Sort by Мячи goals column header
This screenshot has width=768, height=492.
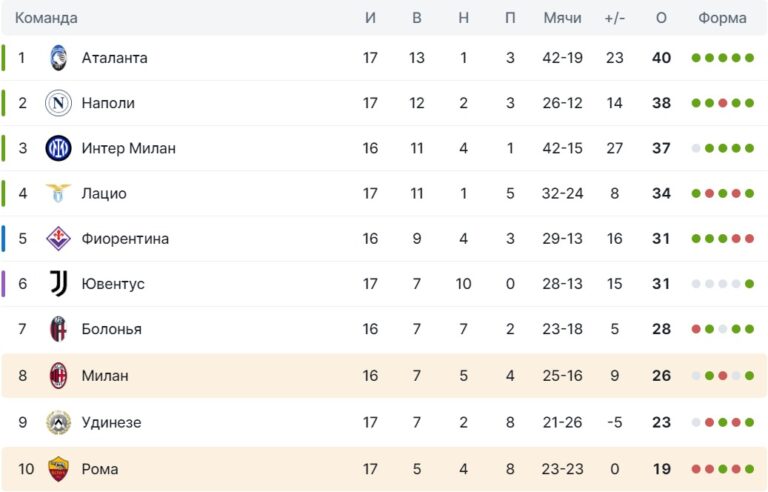pyautogui.click(x=562, y=18)
